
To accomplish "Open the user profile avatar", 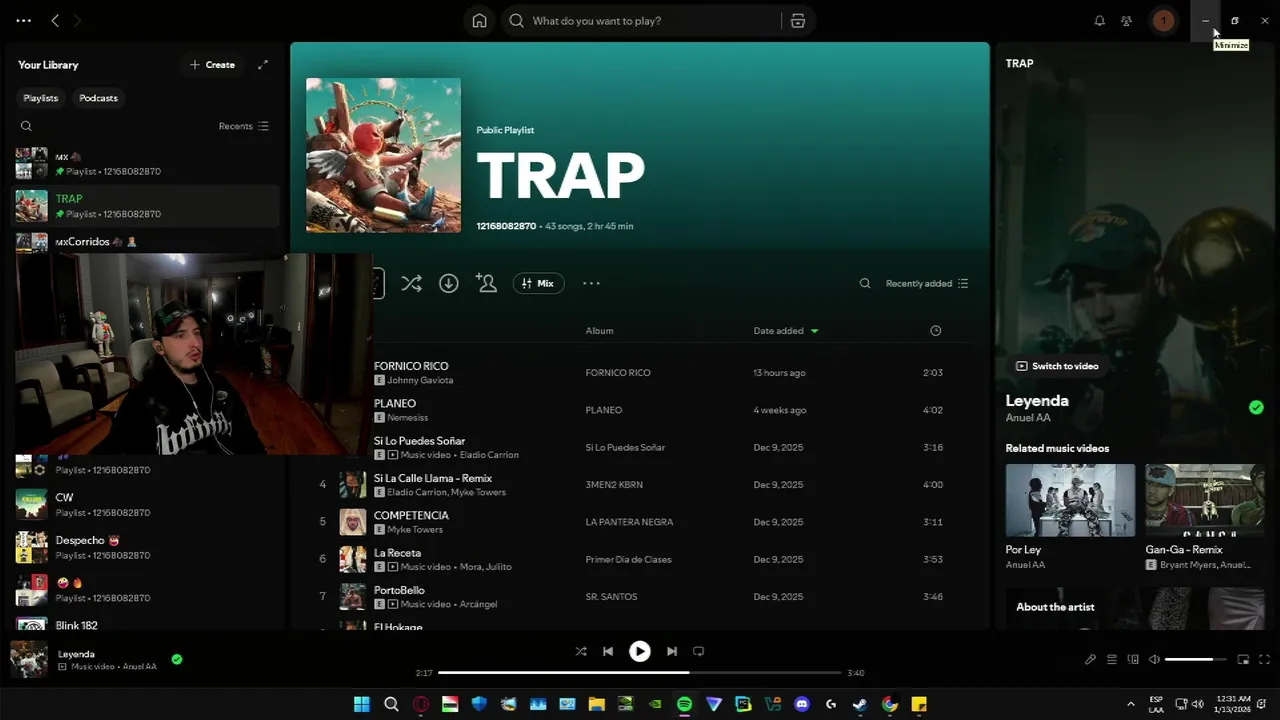I will pyautogui.click(x=1163, y=21).
